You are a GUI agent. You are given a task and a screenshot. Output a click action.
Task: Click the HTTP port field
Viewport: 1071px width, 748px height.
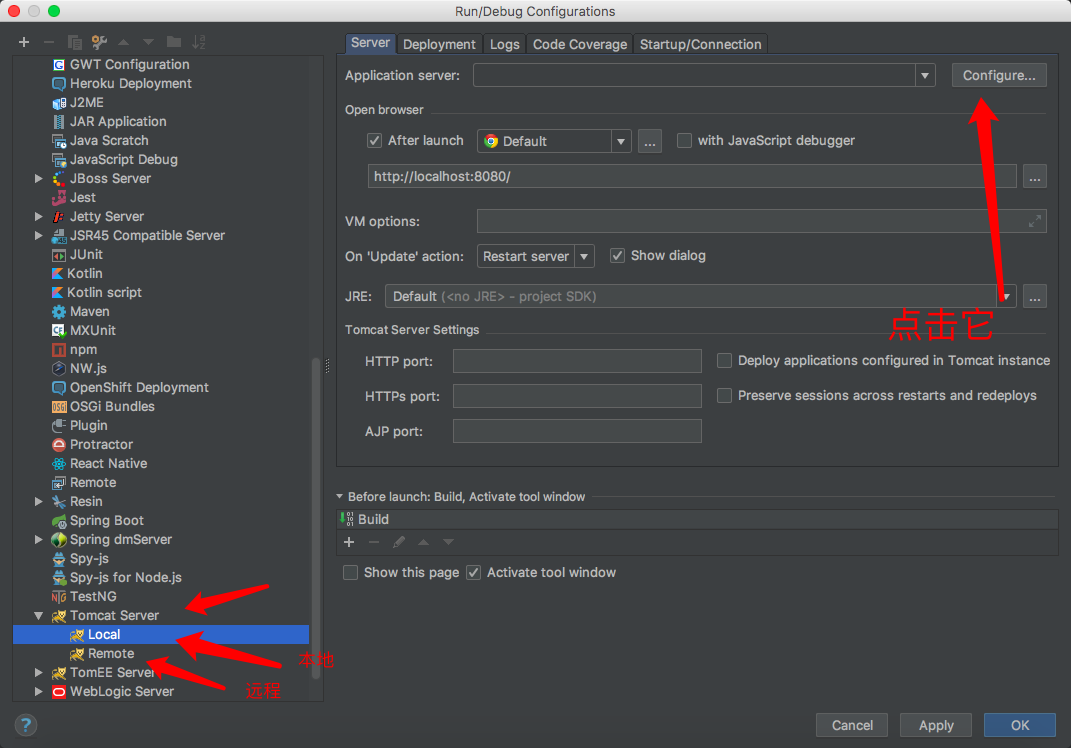coord(577,361)
